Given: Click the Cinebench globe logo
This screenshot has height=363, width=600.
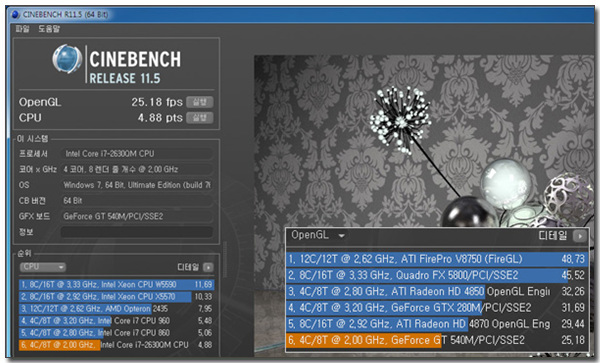Looking at the screenshot, I should 67,59.
